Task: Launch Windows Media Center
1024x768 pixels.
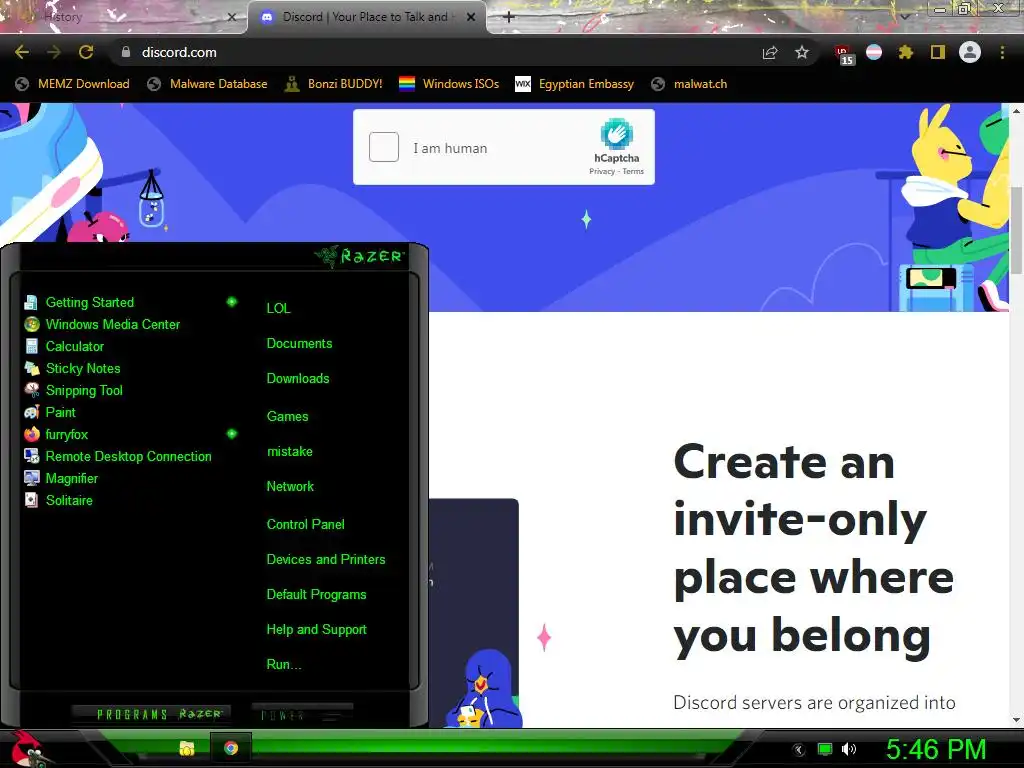Action: point(103,325)
